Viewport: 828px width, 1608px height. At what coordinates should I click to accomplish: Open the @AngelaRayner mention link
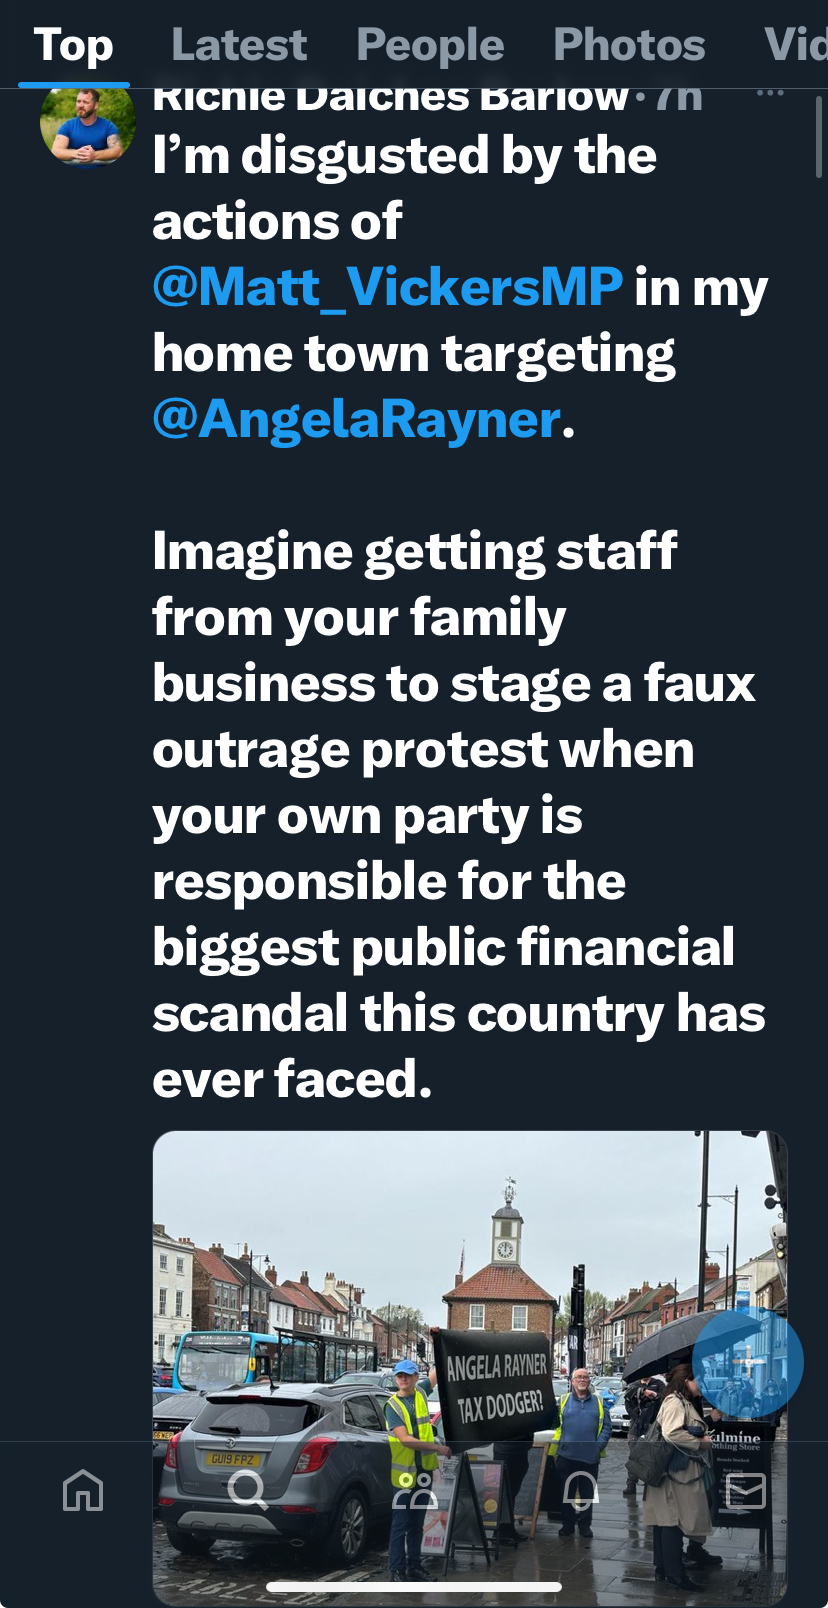[356, 419]
